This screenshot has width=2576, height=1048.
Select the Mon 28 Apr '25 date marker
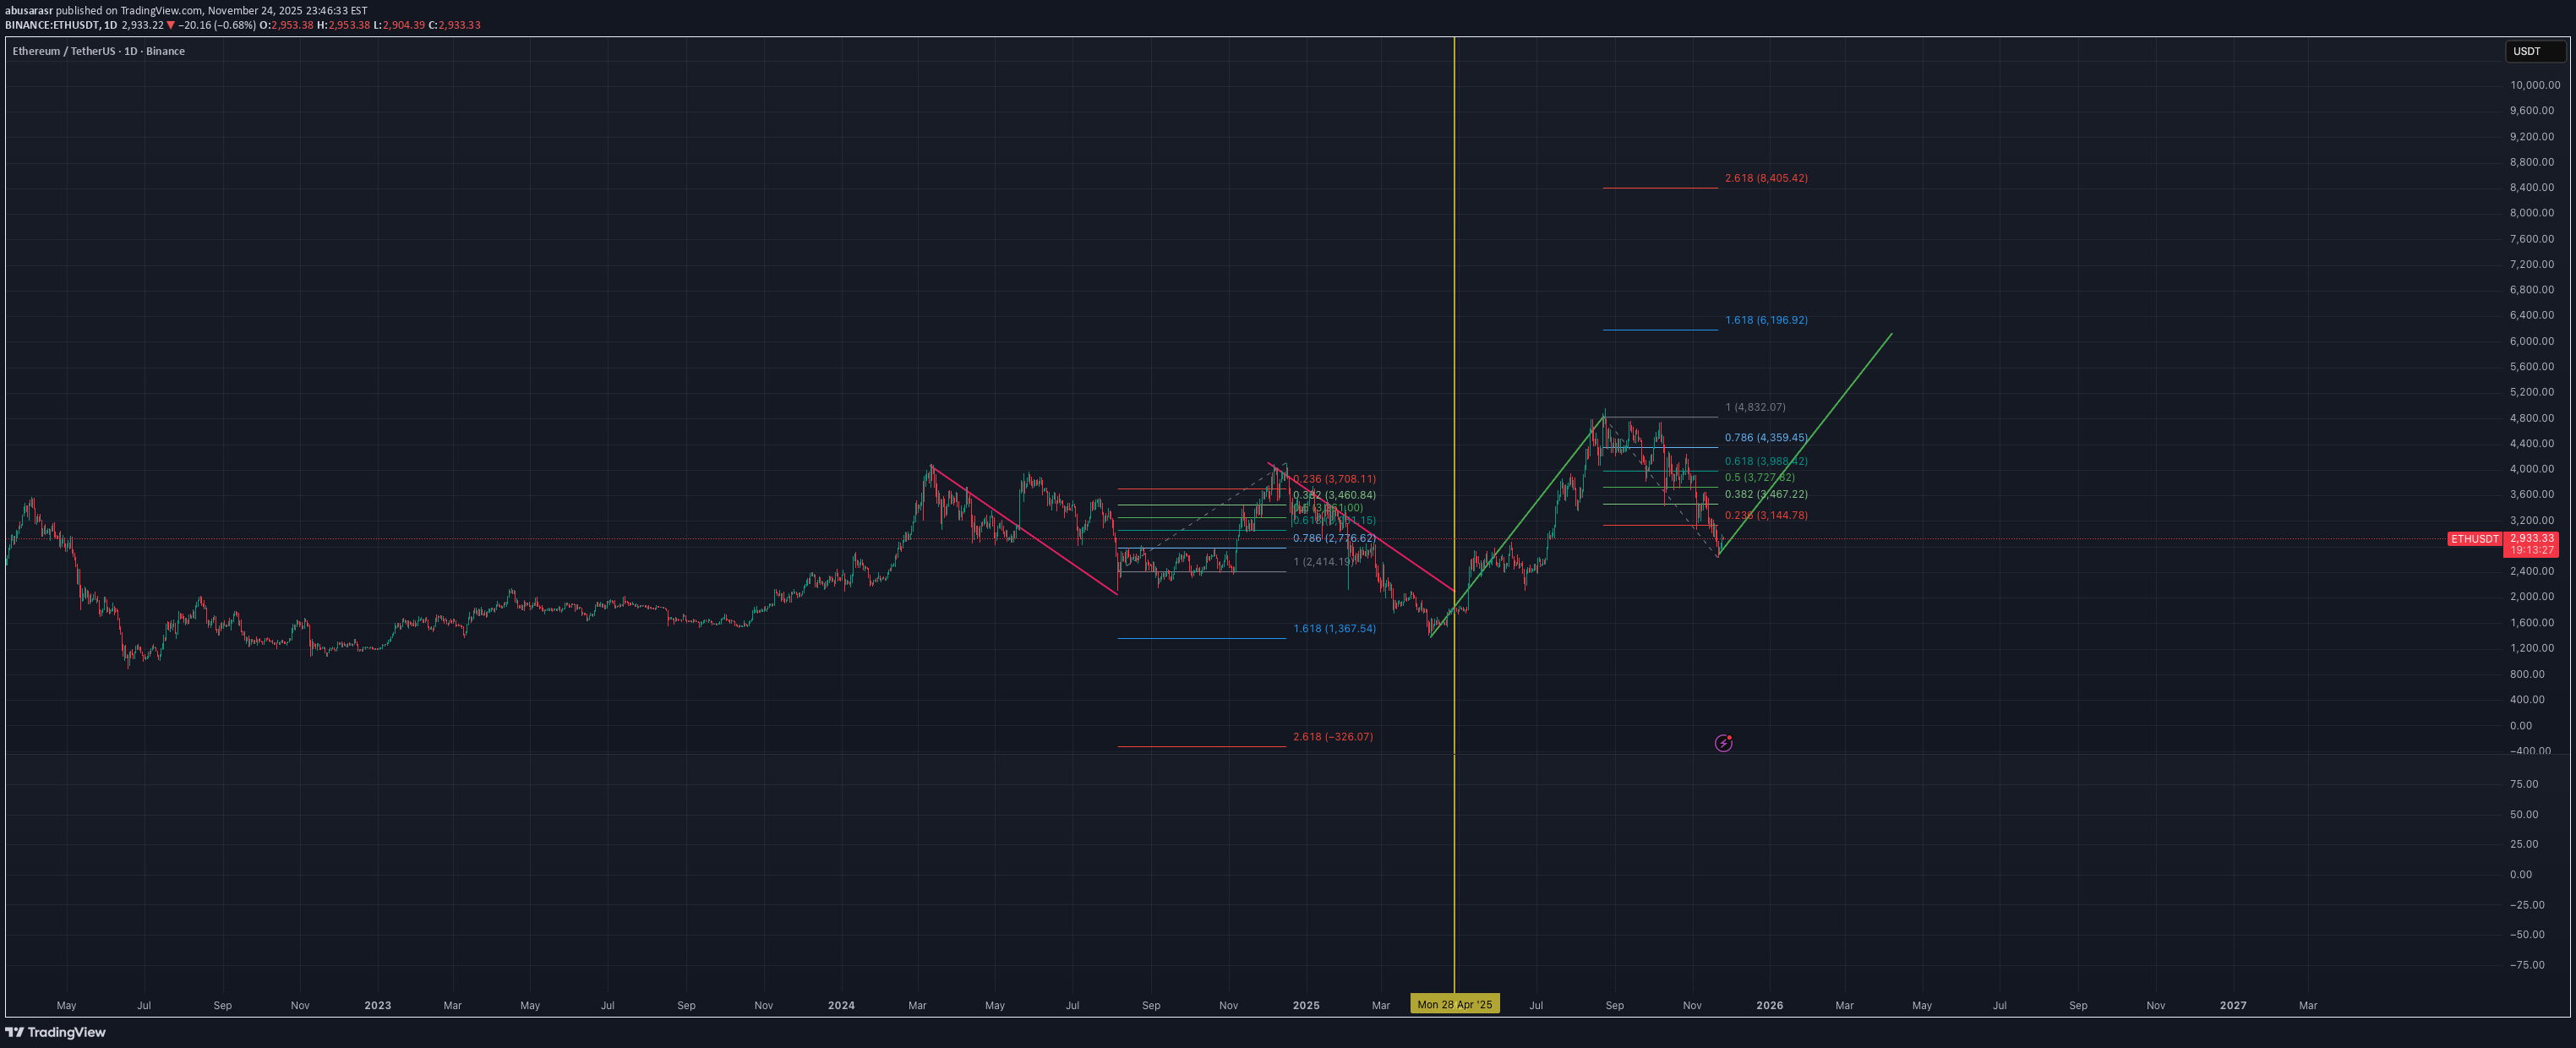click(x=1454, y=1005)
